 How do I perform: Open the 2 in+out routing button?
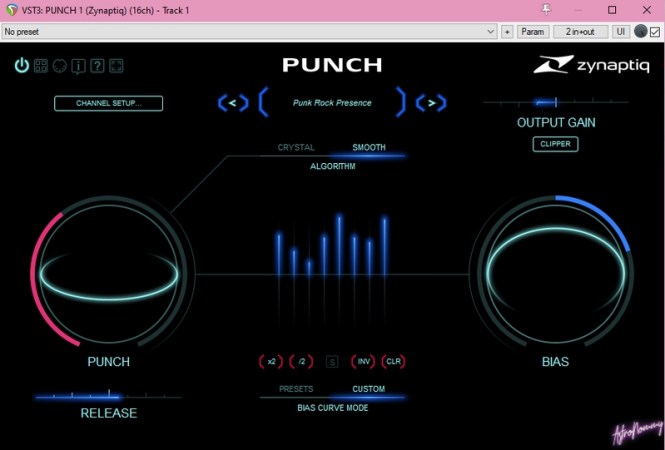580,32
